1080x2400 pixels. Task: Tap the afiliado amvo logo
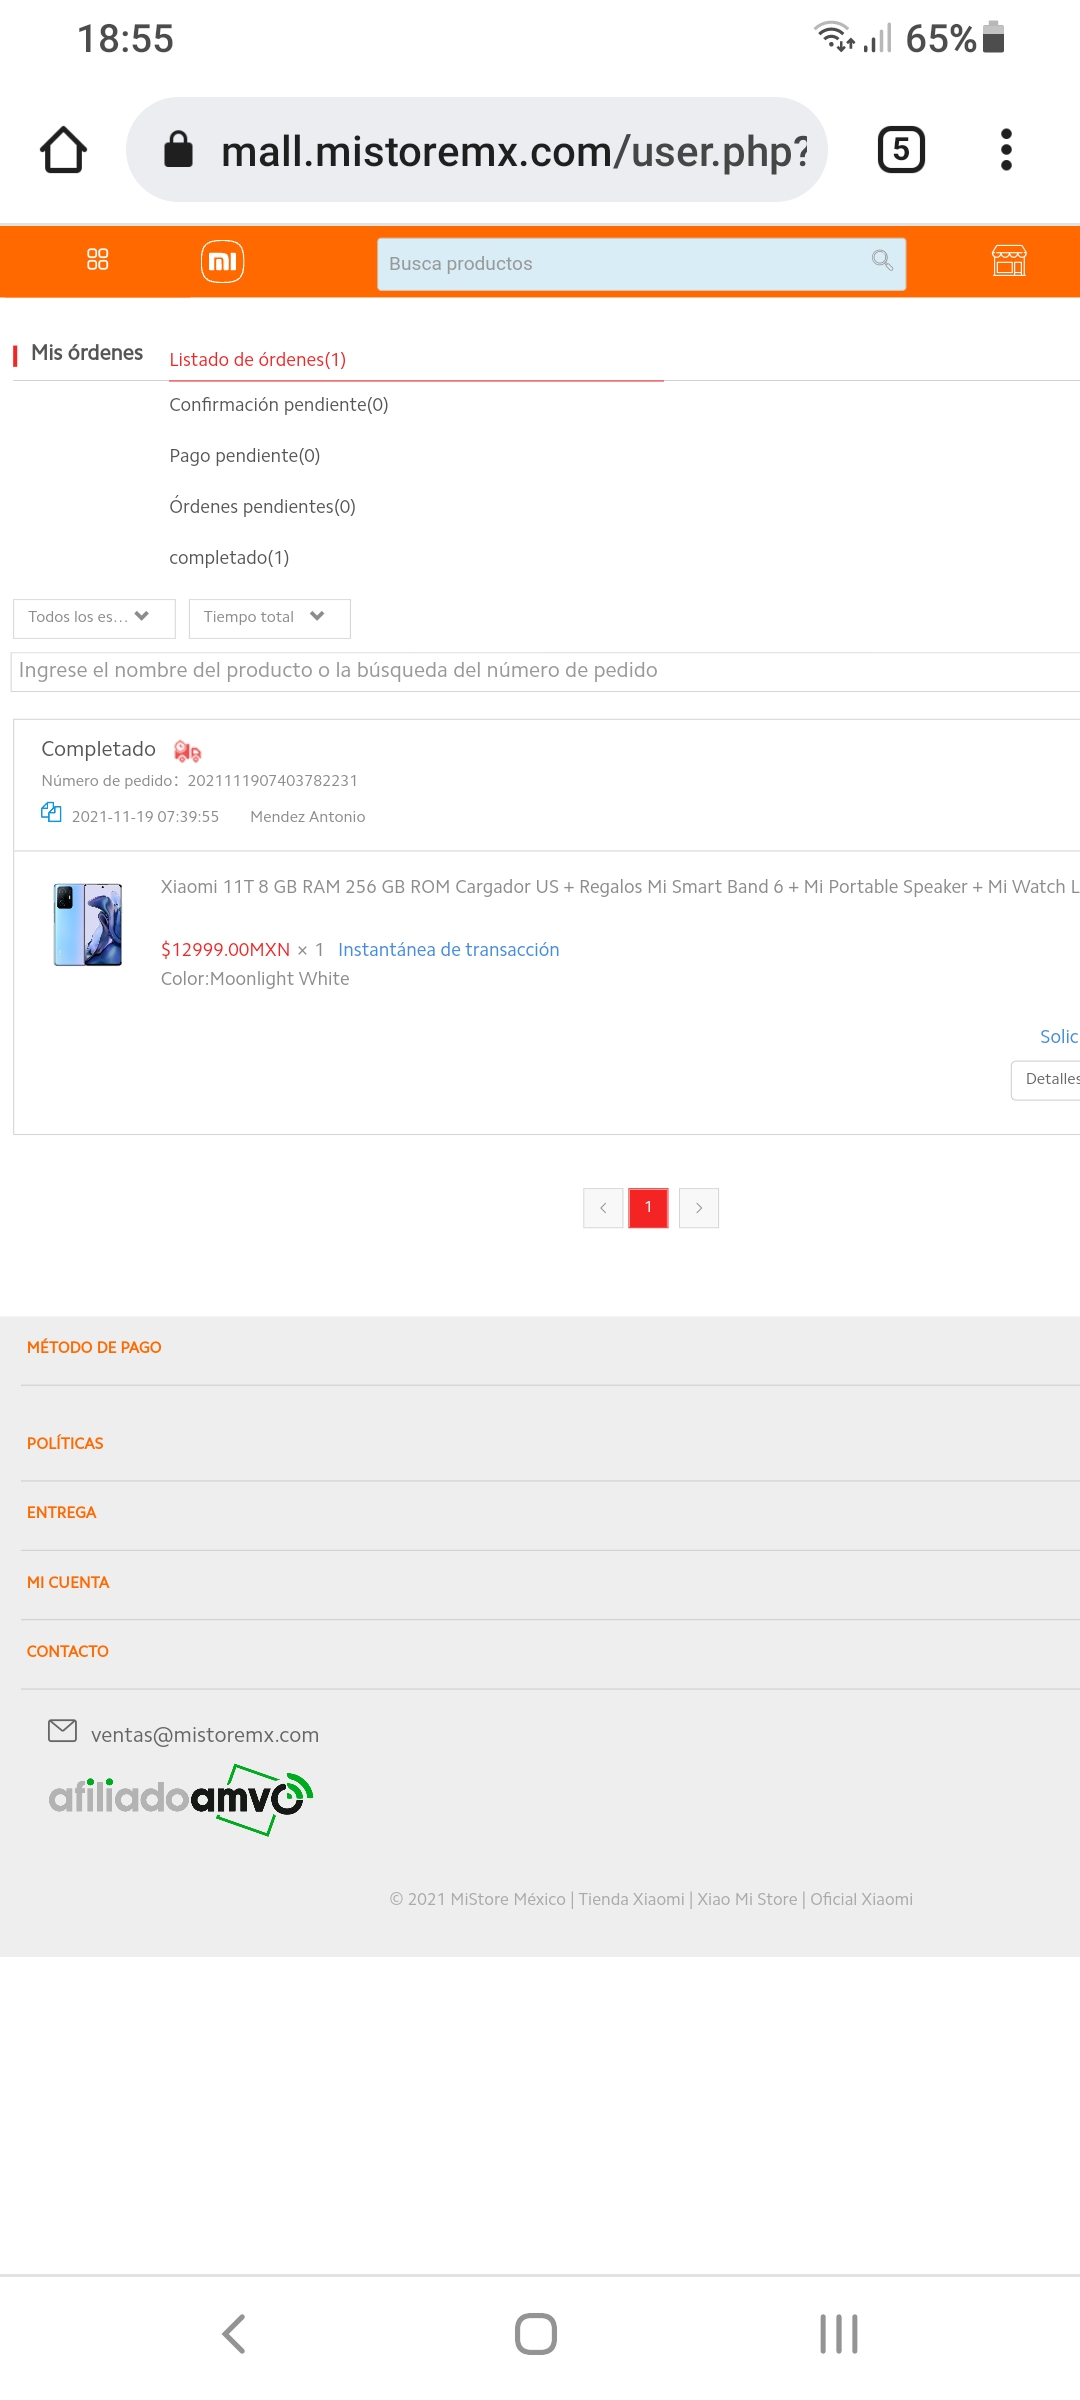click(x=181, y=1799)
